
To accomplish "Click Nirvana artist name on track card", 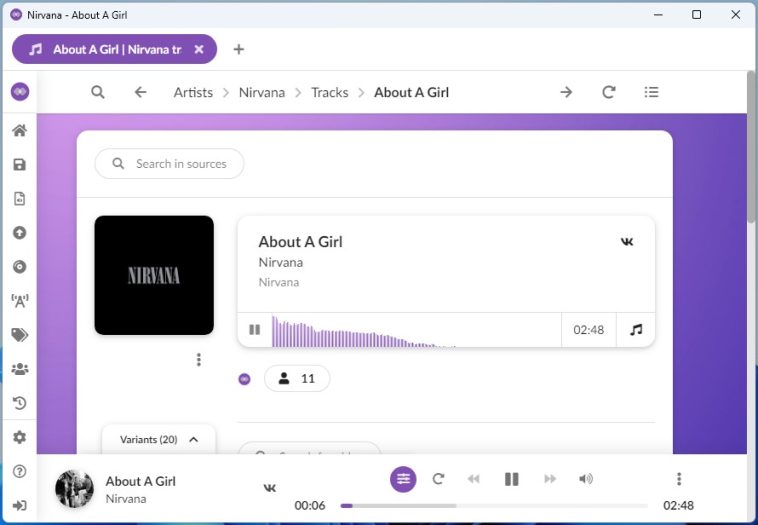I will click(x=281, y=262).
